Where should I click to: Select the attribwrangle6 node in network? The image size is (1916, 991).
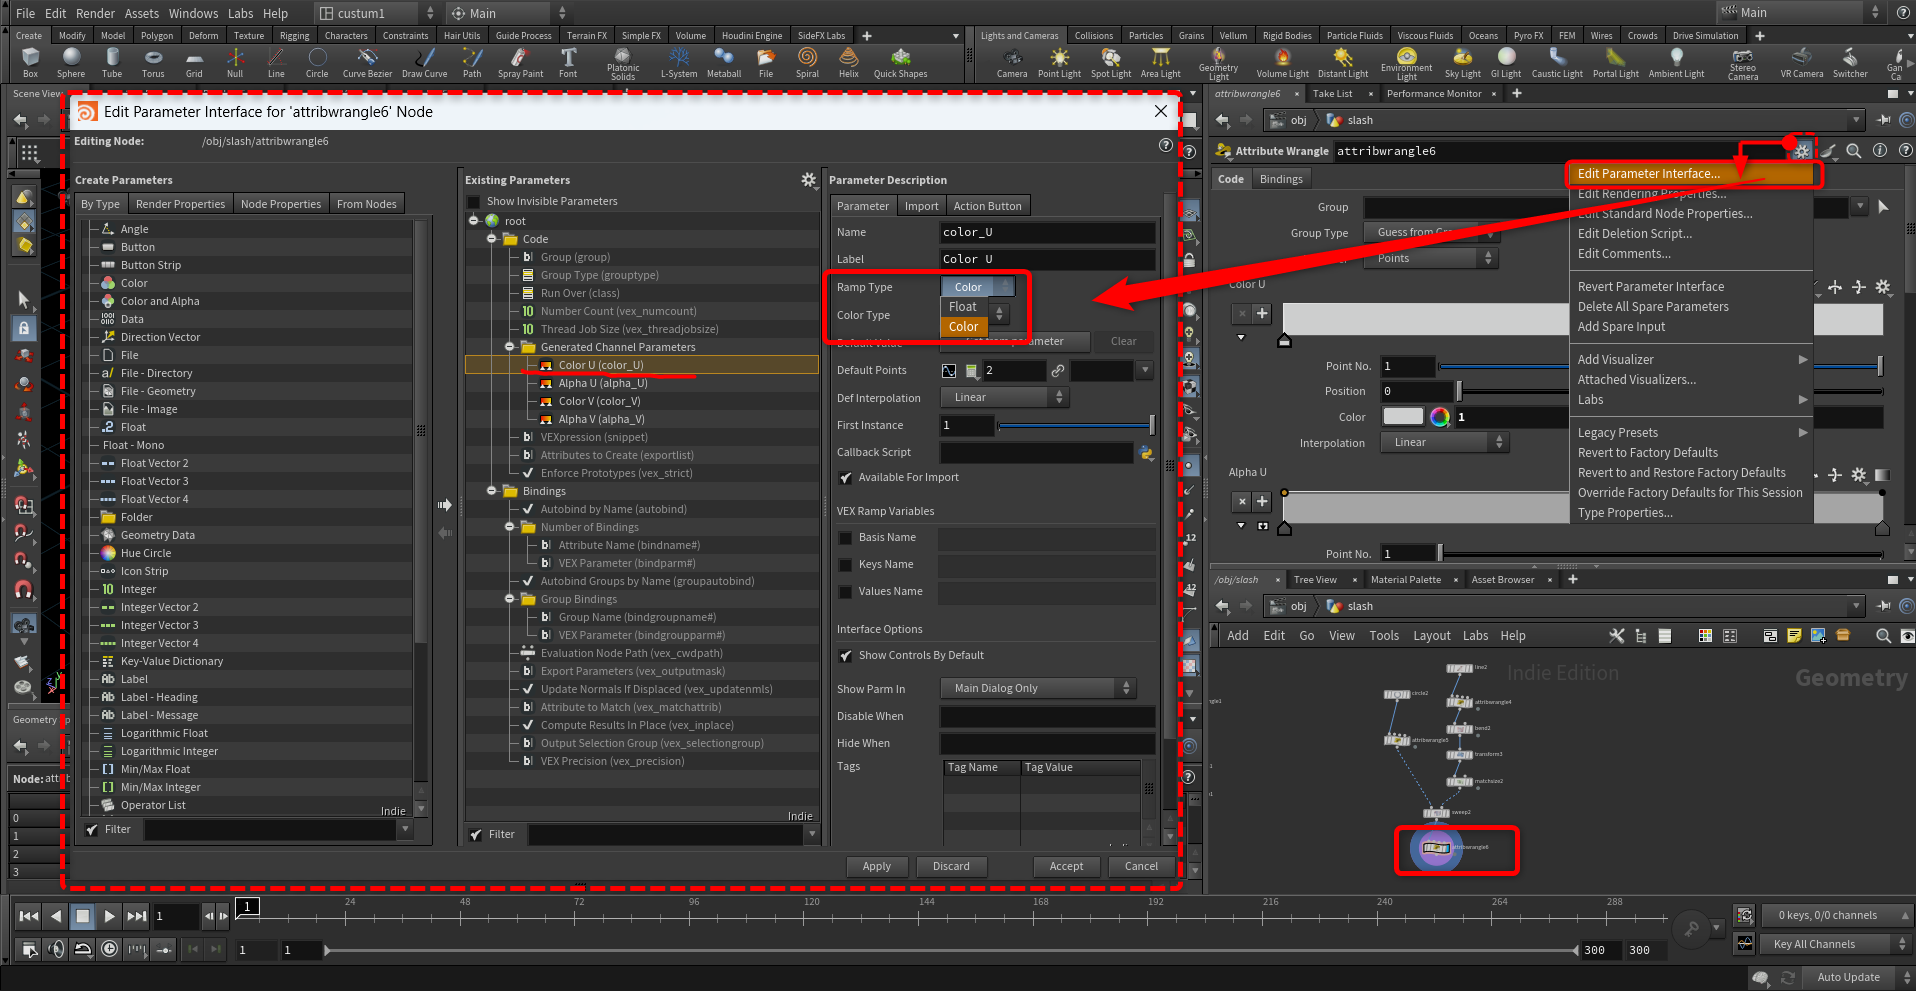pos(1437,848)
